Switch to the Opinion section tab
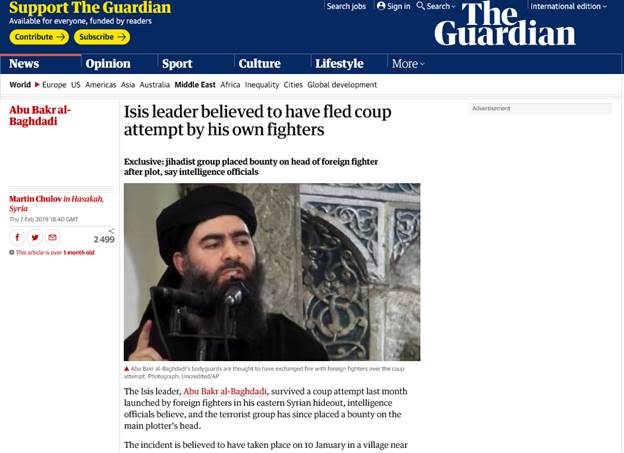This screenshot has width=624, height=453. click(x=108, y=64)
